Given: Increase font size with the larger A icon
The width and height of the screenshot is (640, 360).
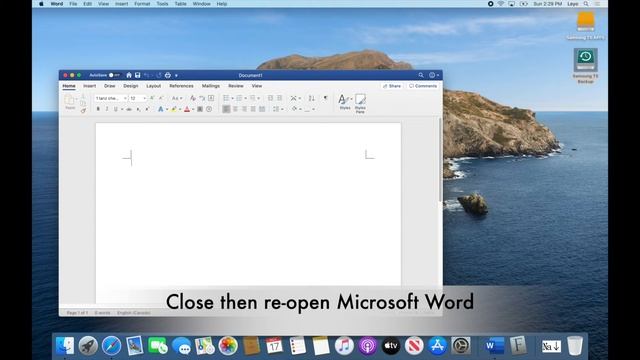Looking at the screenshot, I should coord(152,98).
